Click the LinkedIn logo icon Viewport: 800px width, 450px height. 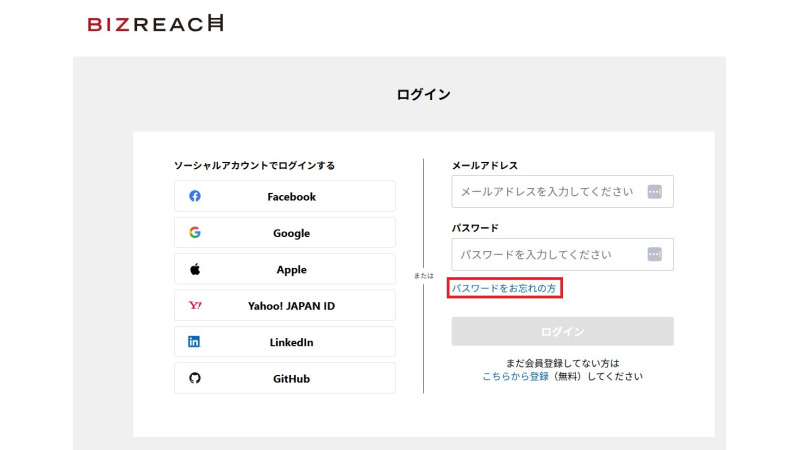[x=194, y=342]
